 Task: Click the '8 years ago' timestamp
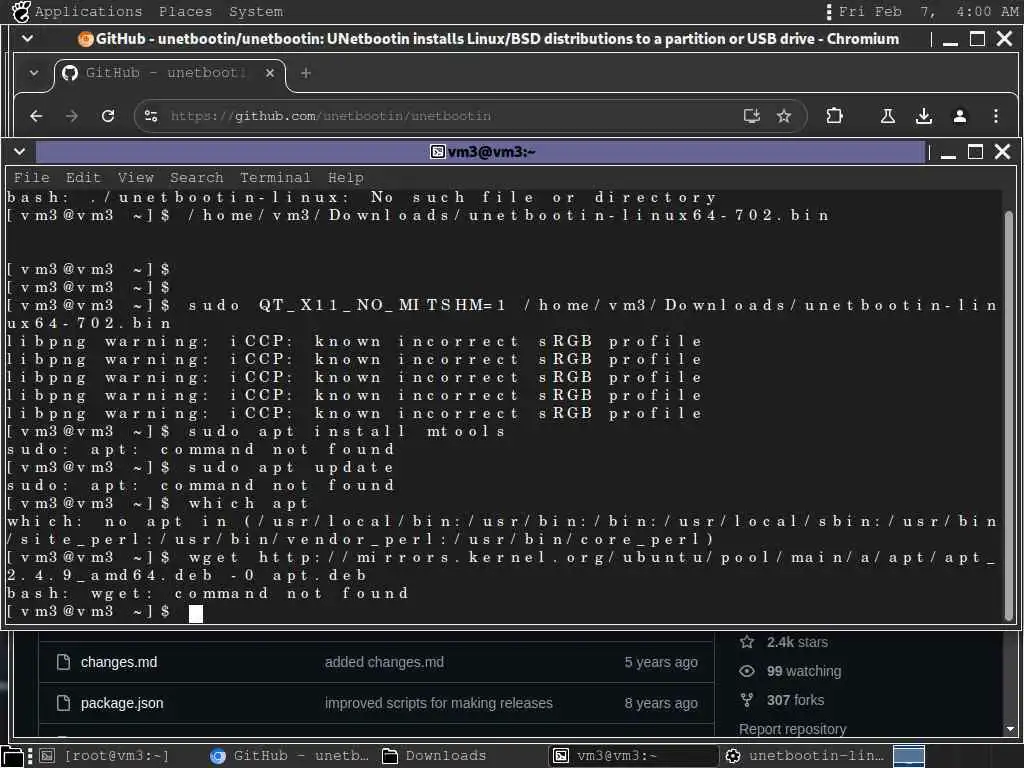tap(660, 703)
